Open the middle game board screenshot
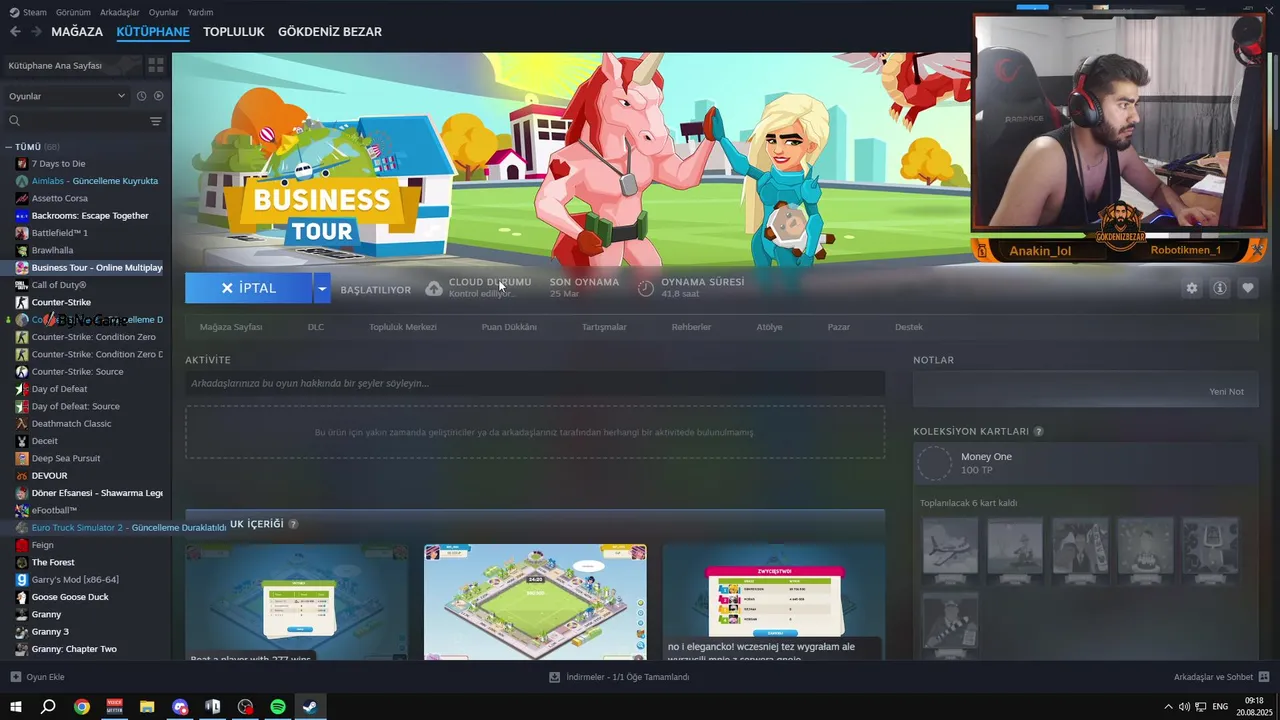The height and width of the screenshot is (720, 1280). point(535,602)
